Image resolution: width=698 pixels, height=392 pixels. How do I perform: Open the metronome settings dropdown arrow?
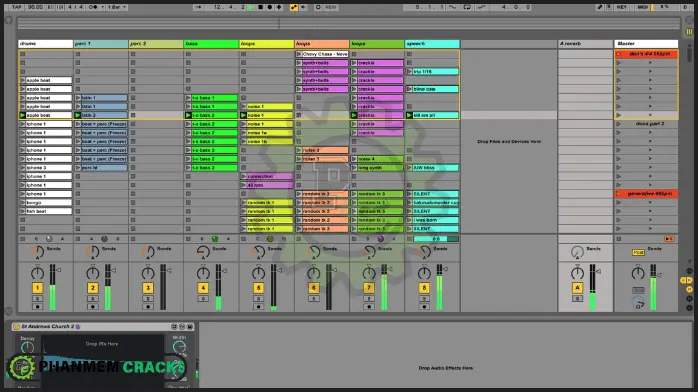pyautogui.click(x=102, y=7)
